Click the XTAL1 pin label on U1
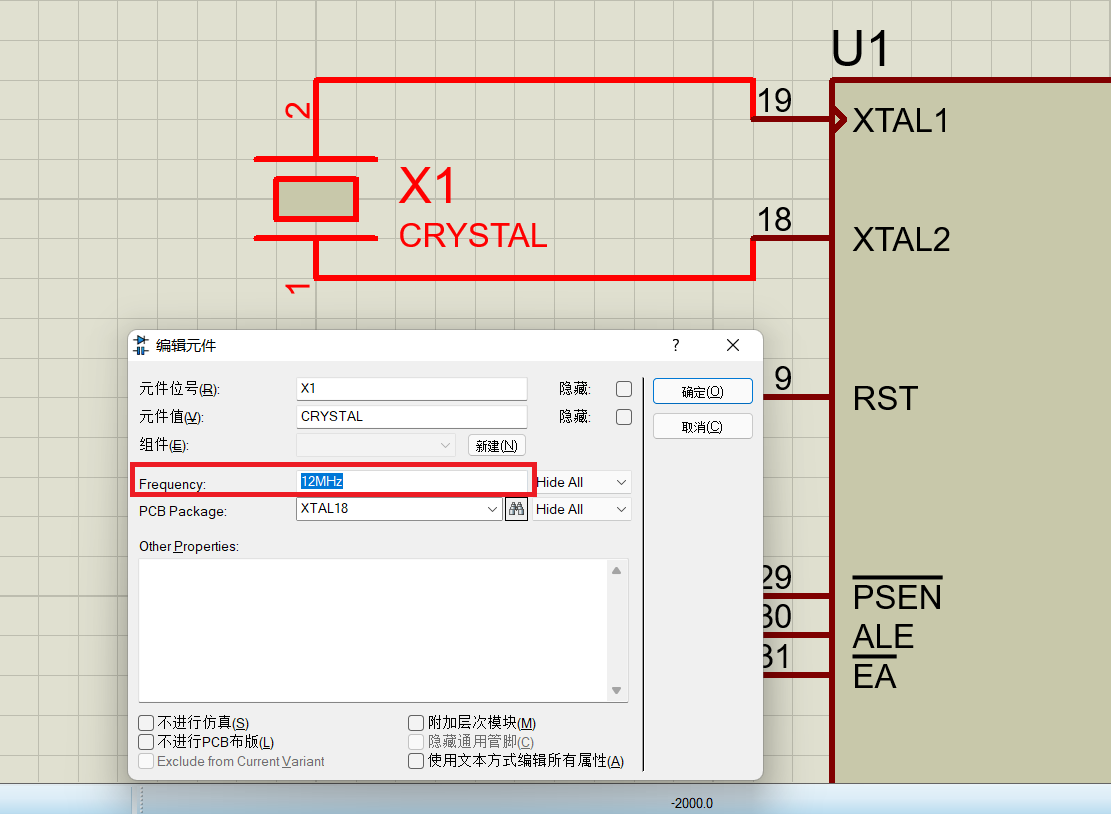 pyautogui.click(x=901, y=120)
